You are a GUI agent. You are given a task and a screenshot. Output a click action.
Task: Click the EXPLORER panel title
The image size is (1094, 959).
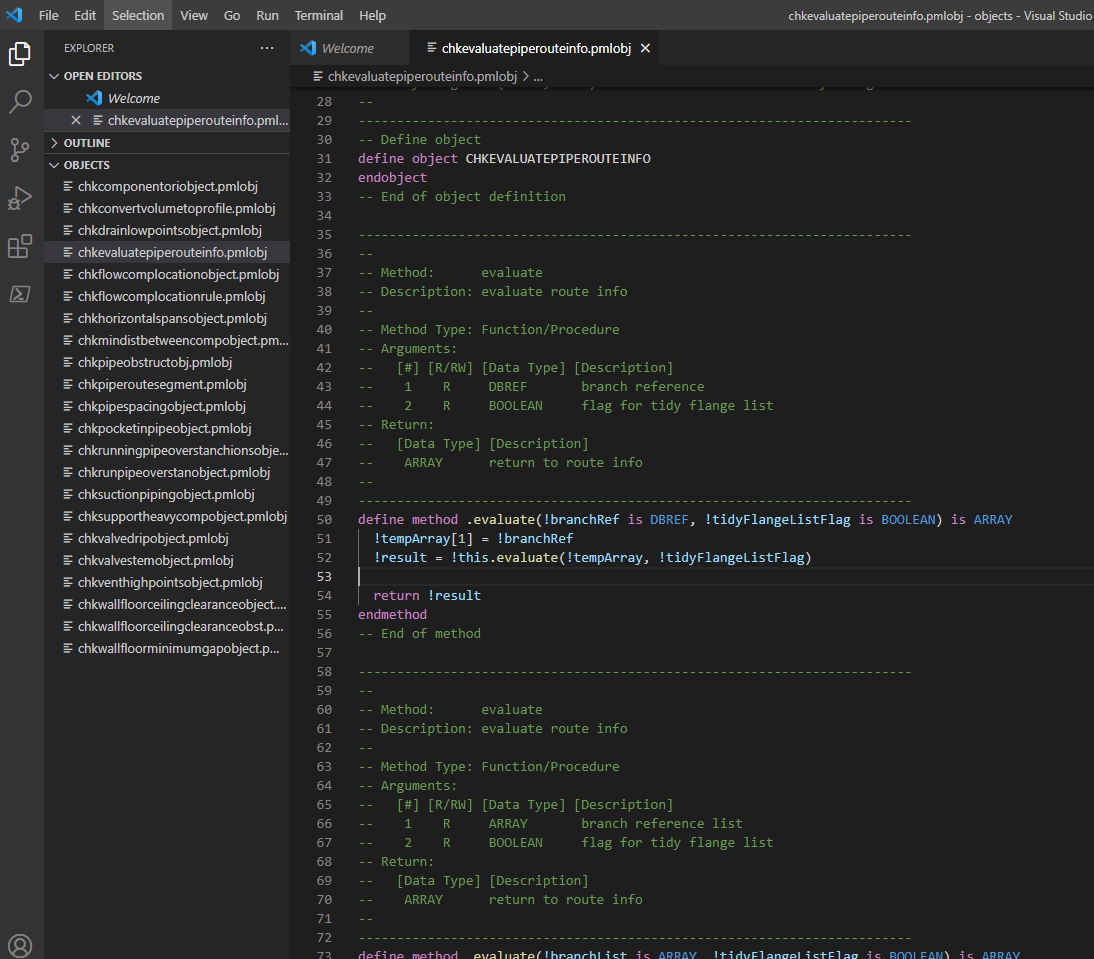89,48
